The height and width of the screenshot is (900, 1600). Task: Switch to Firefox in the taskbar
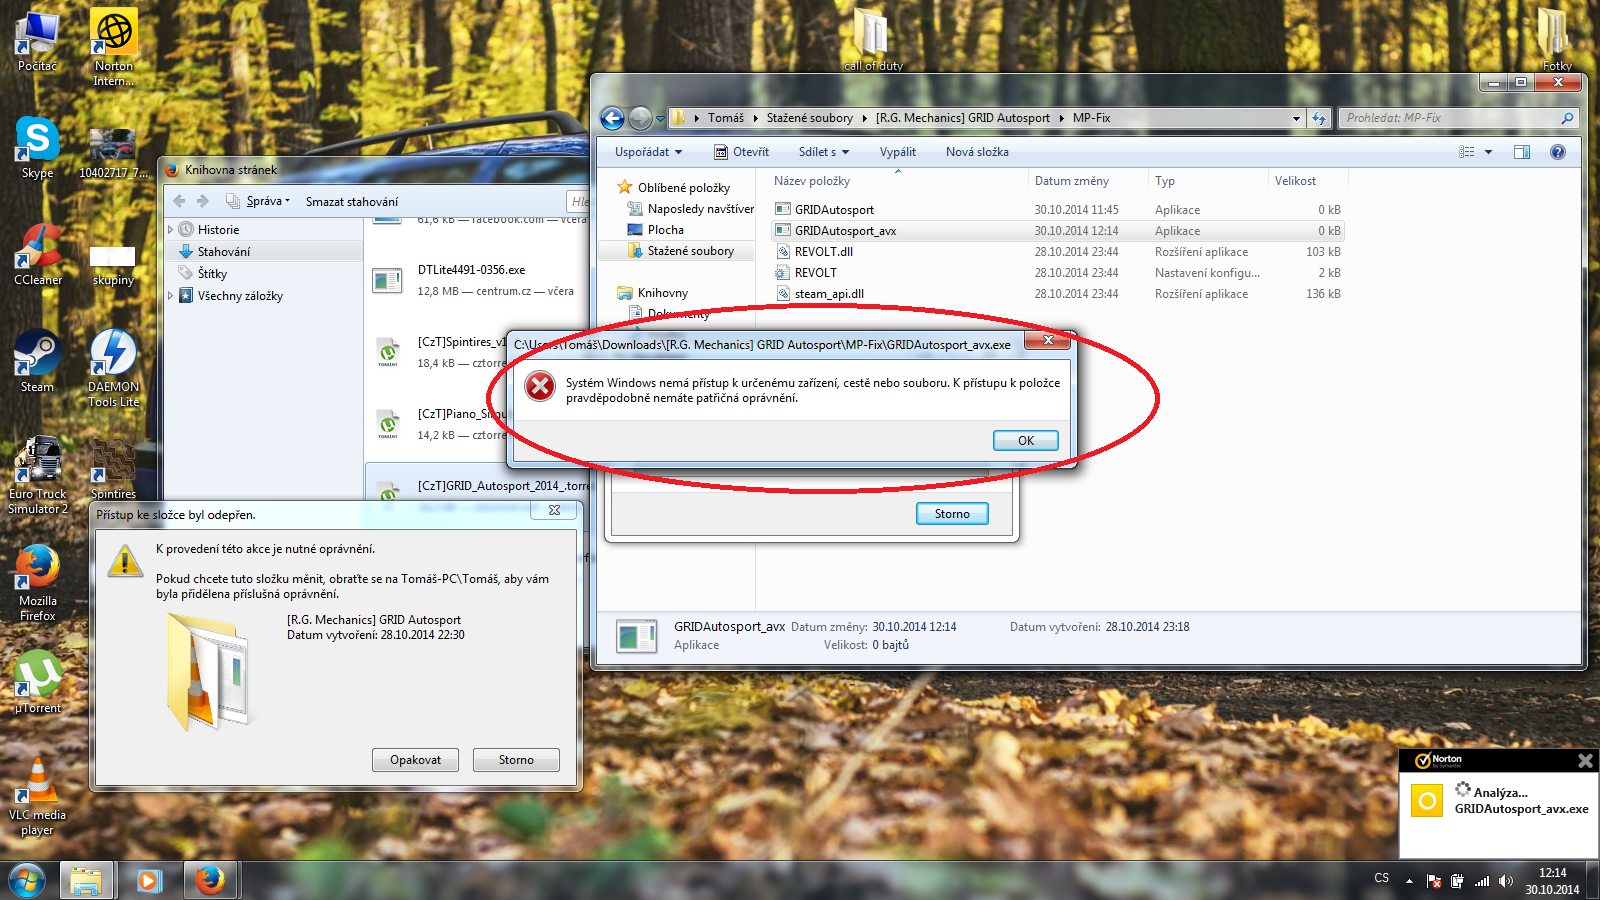pyautogui.click(x=210, y=881)
